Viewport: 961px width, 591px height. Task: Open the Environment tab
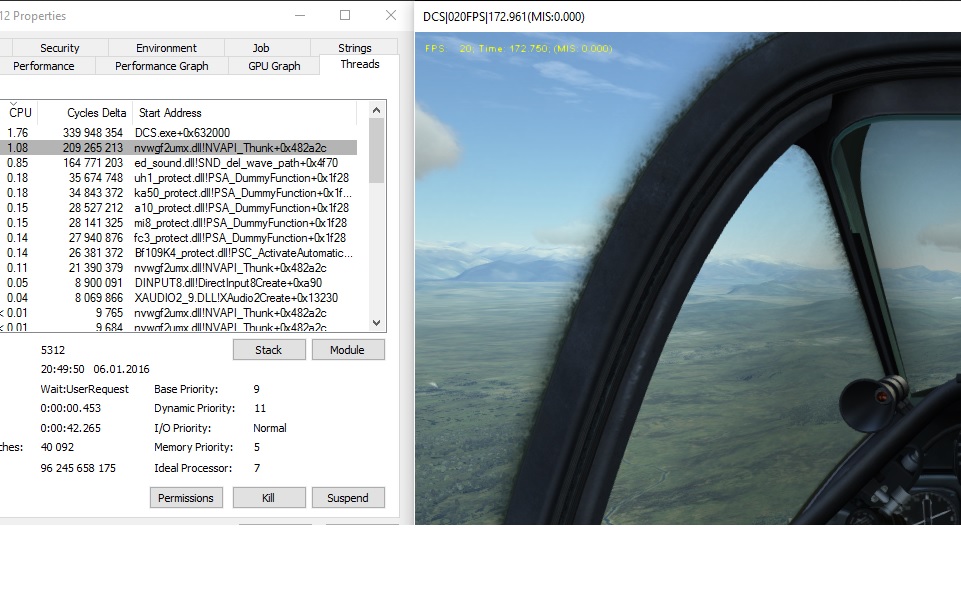click(x=166, y=48)
